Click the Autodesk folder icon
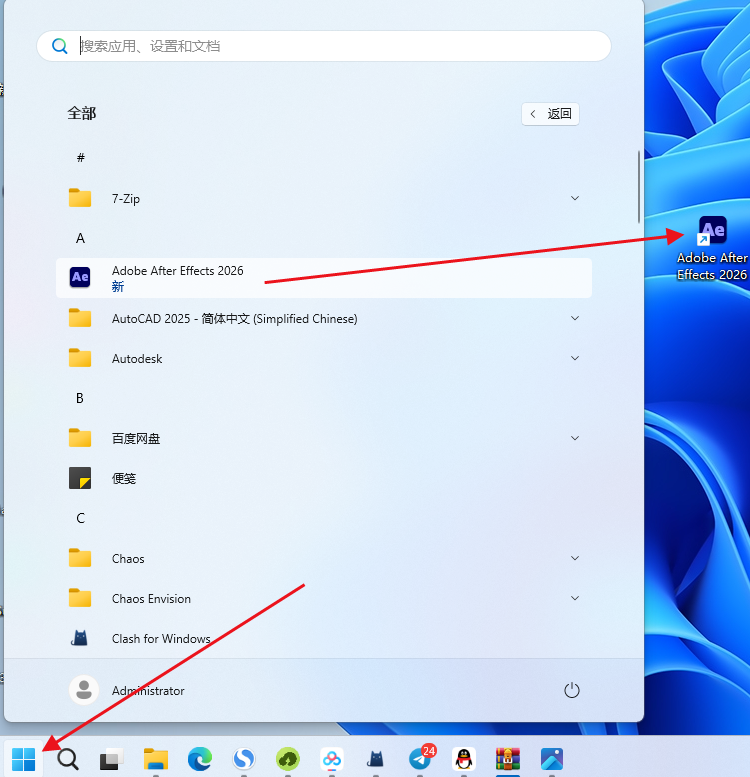 (80, 358)
